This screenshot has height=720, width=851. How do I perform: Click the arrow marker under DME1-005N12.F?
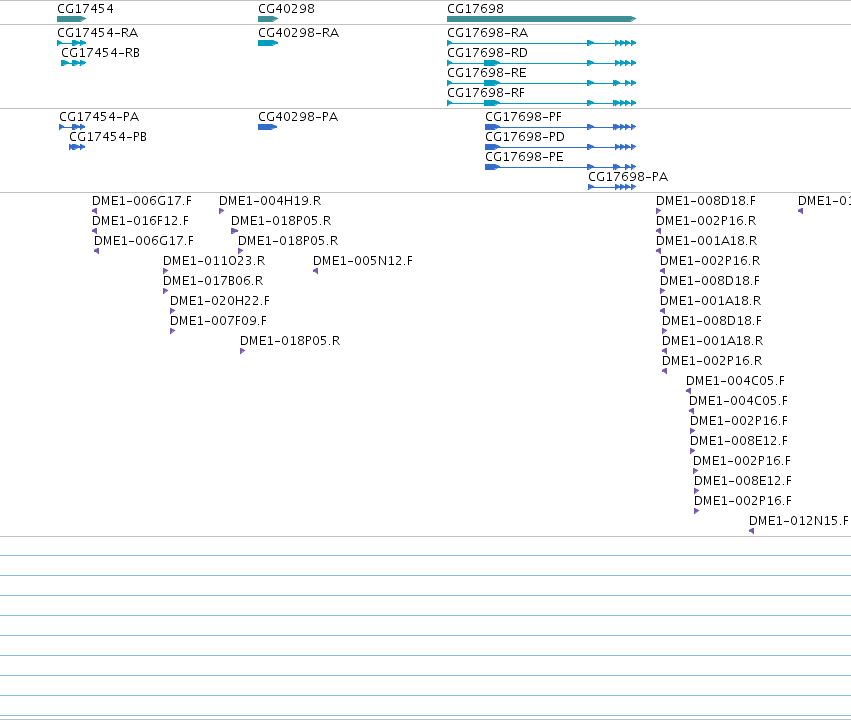[x=315, y=271]
